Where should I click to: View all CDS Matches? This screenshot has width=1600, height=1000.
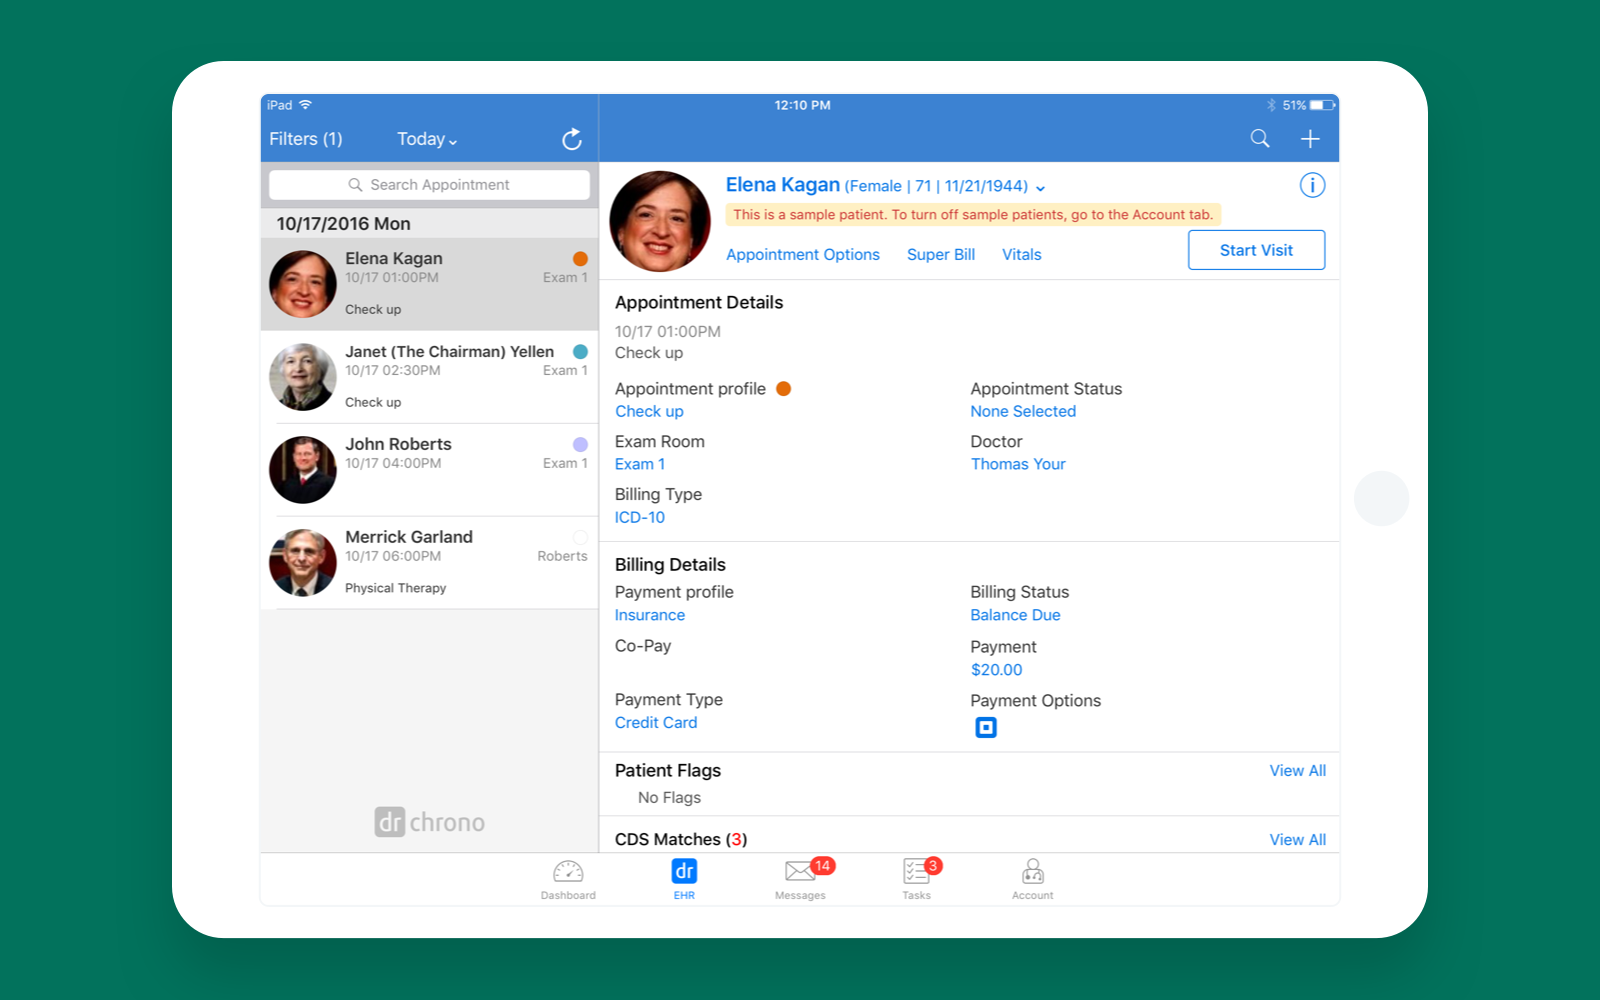(1297, 840)
